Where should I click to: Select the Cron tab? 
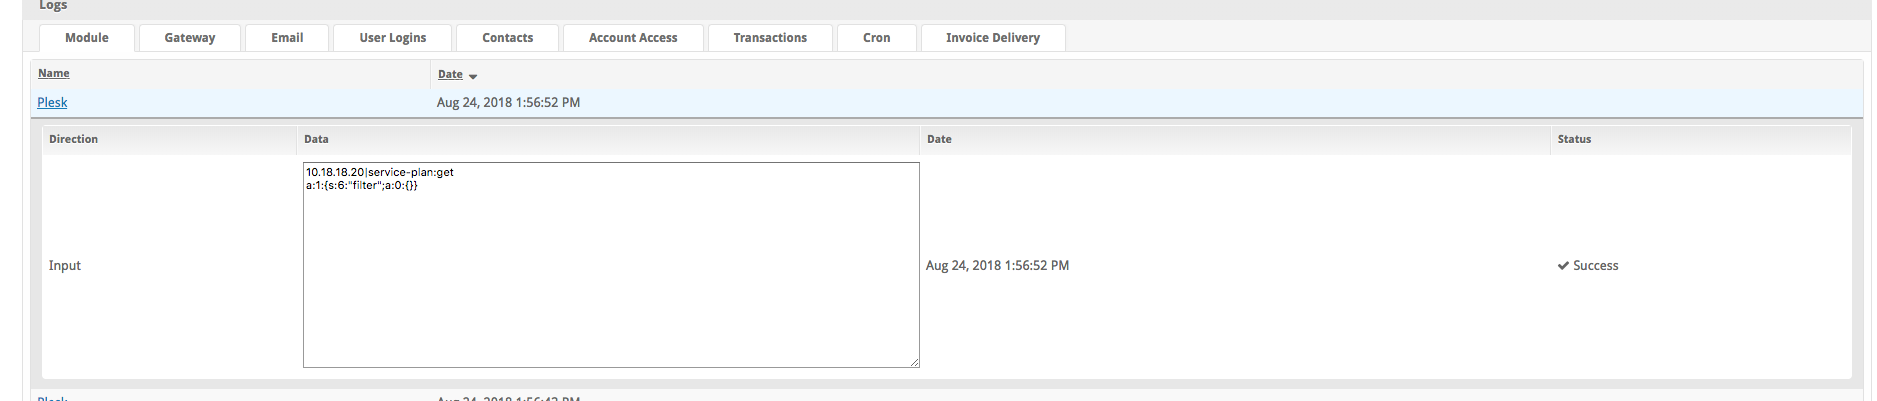click(x=877, y=38)
